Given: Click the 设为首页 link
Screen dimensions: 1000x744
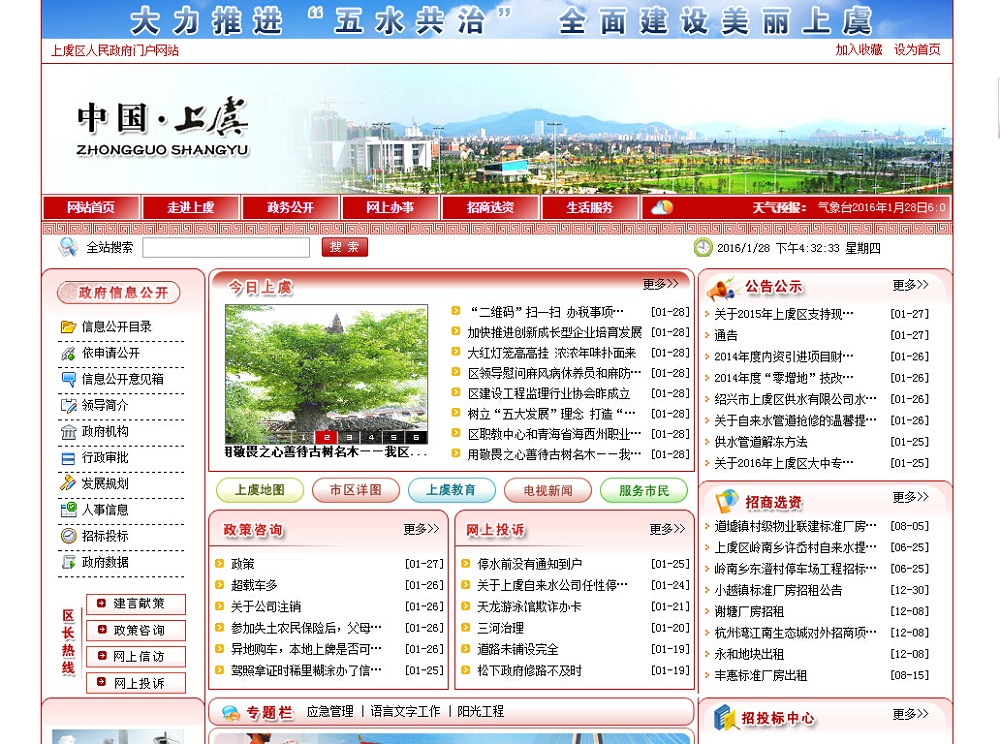Looking at the screenshot, I should 917,50.
